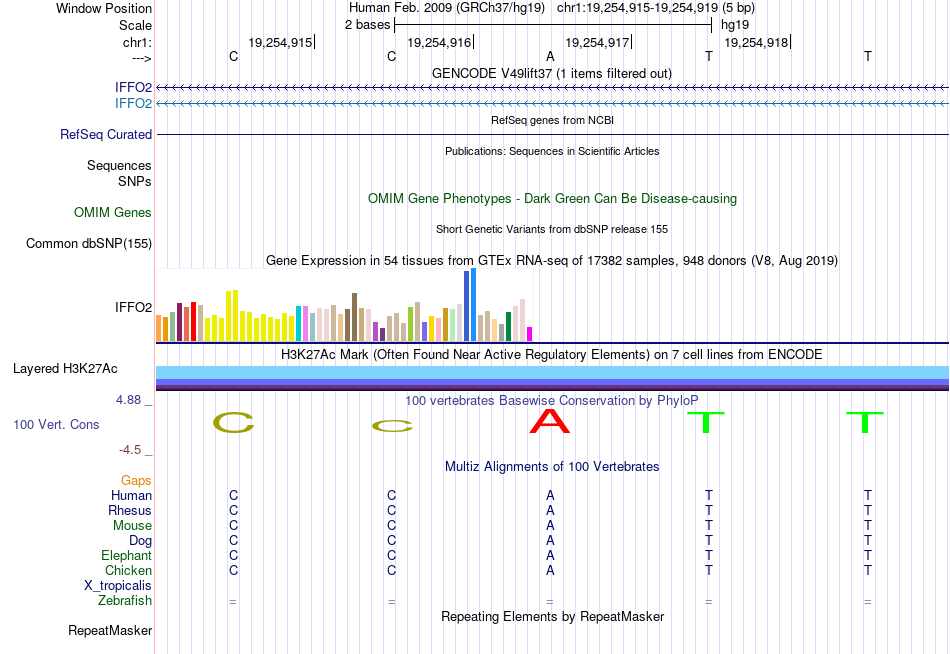Click the Window Position track label
Image resolution: width=950 pixels, height=654 pixels.
(x=104, y=8)
